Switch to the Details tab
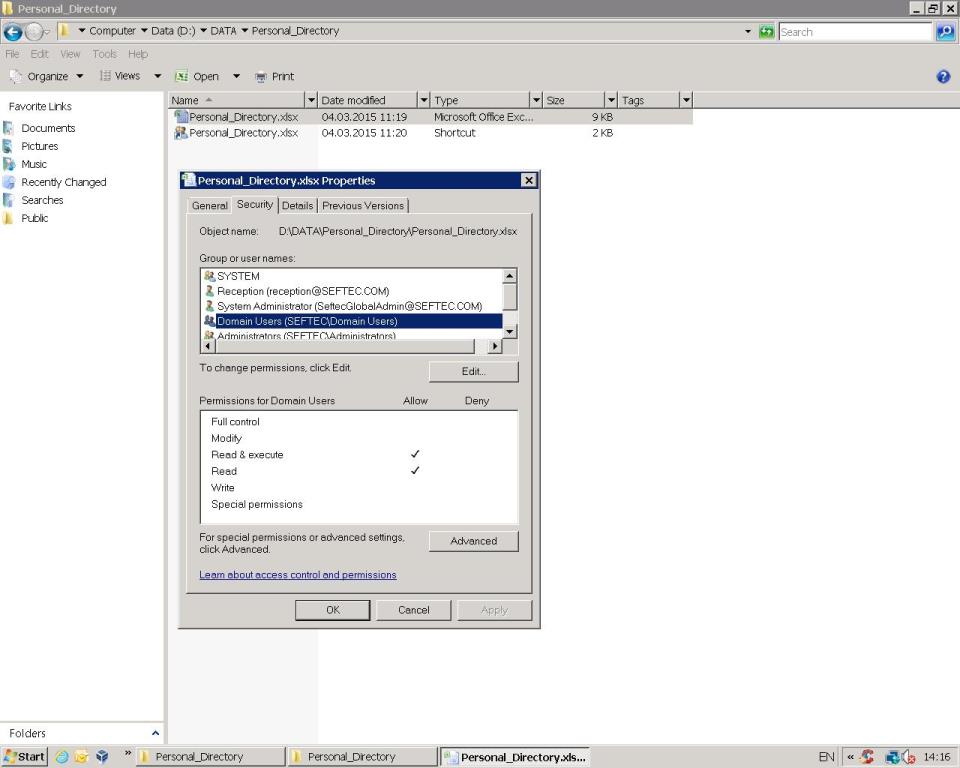This screenshot has width=960, height=768. pos(298,206)
